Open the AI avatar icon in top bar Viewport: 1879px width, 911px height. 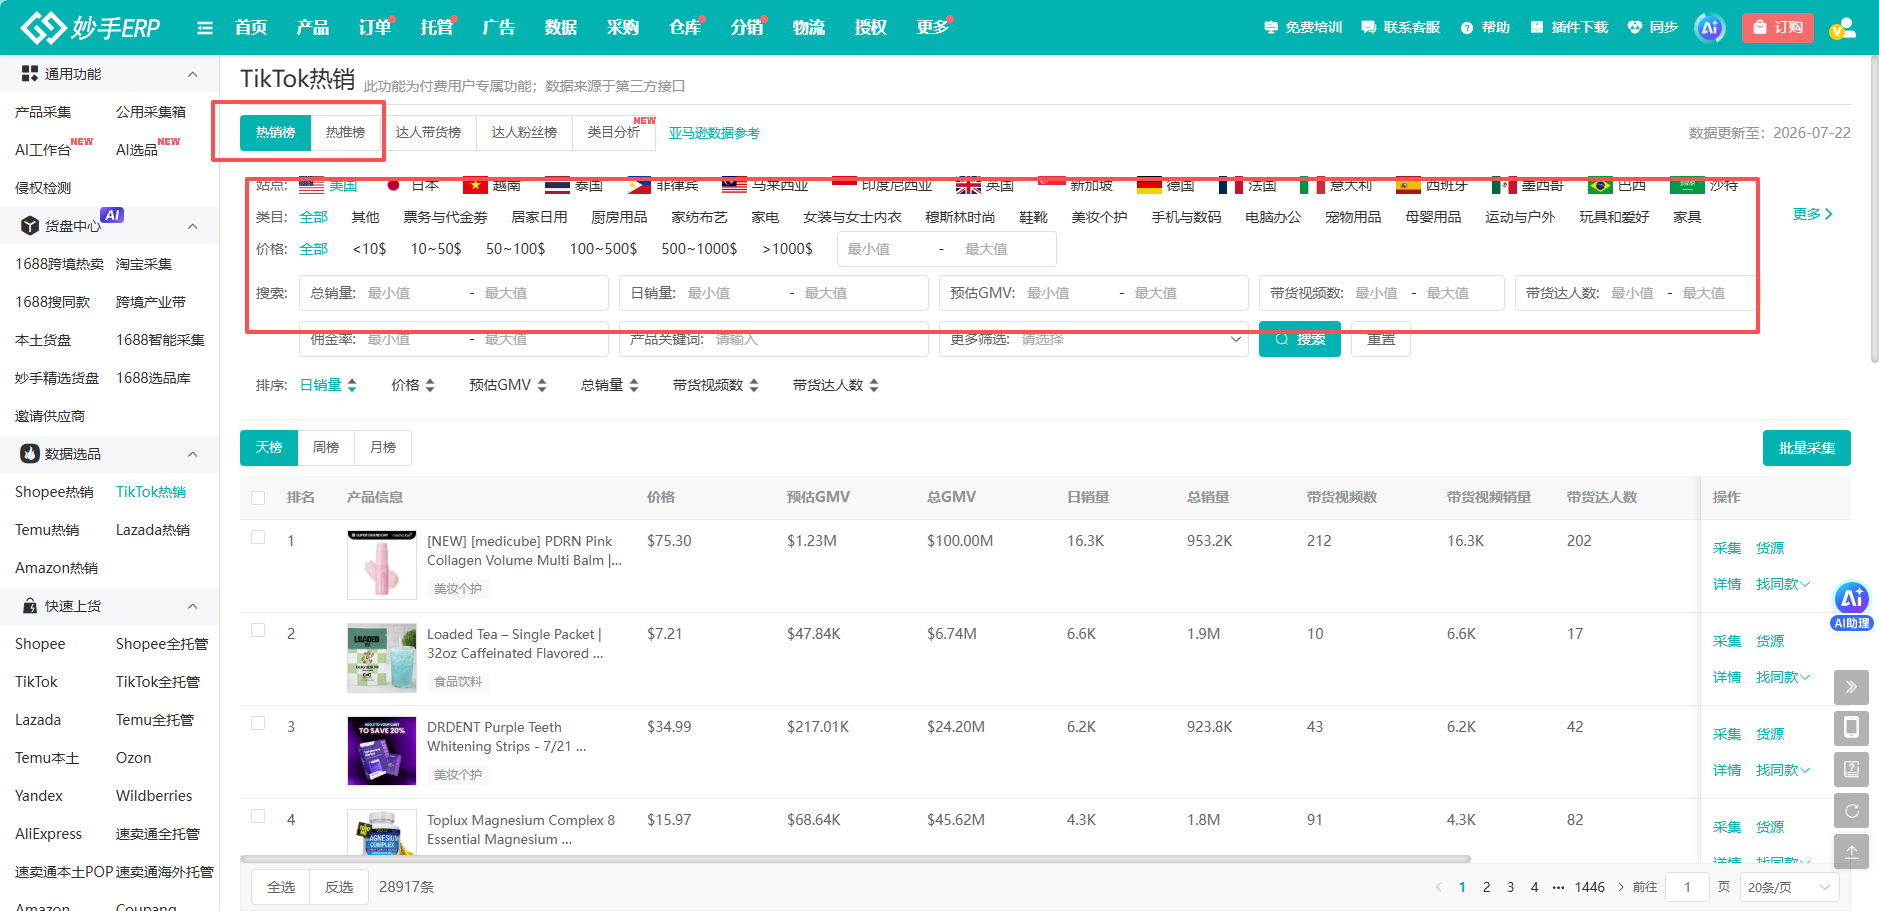tap(1710, 28)
